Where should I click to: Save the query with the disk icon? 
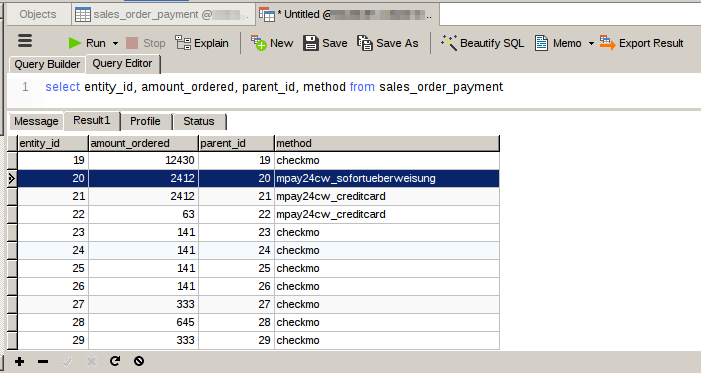pyautogui.click(x=311, y=43)
